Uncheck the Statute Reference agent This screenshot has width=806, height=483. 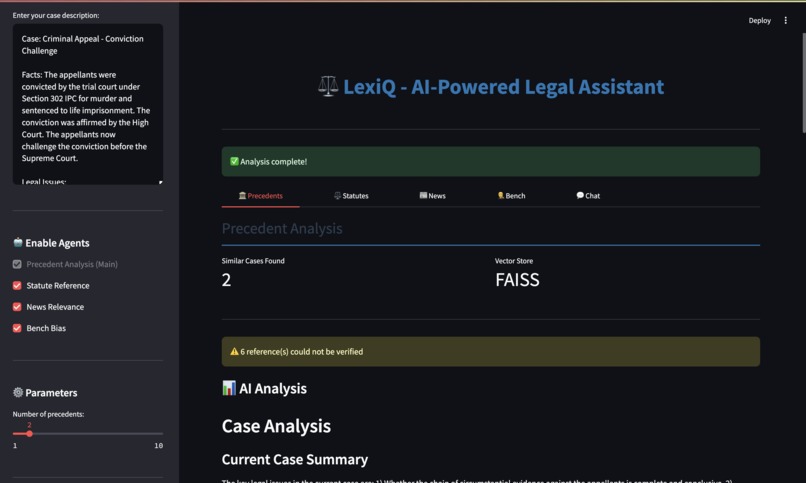[x=17, y=285]
